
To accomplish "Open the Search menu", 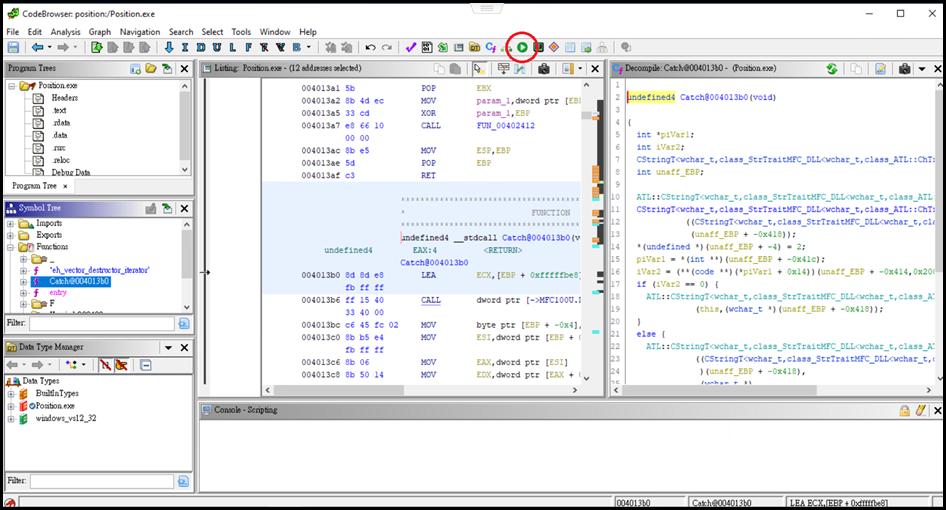I will pos(181,31).
